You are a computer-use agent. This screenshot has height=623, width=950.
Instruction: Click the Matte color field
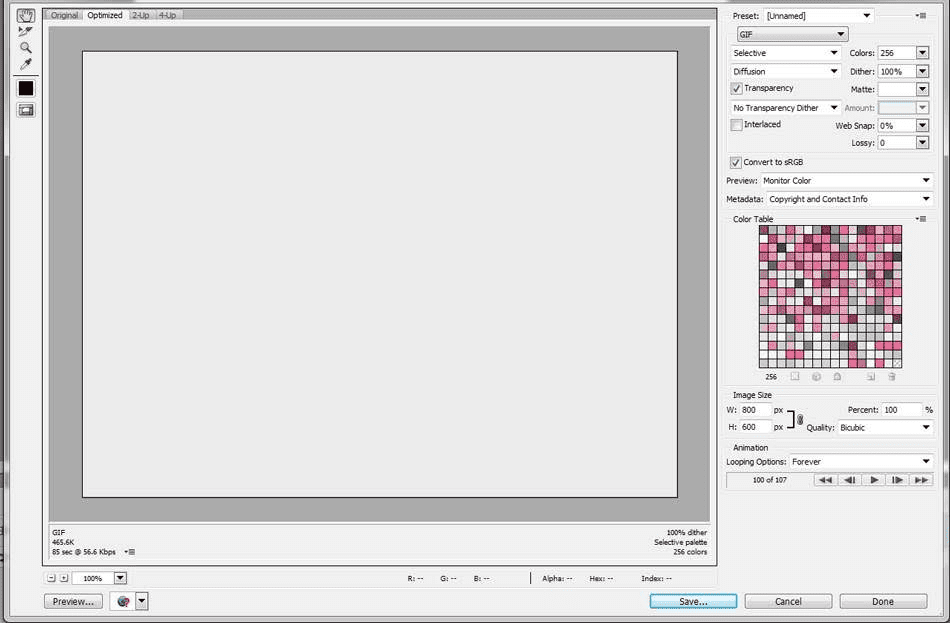897,90
